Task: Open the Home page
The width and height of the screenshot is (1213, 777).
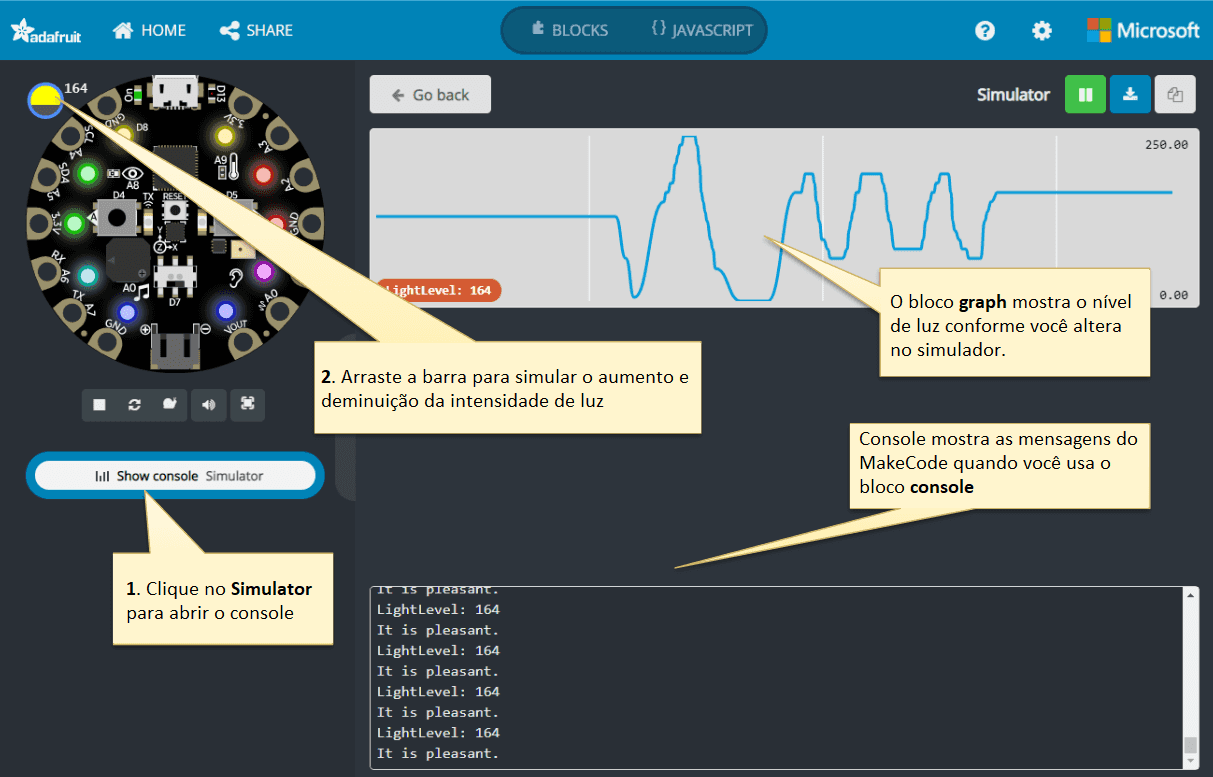Action: [149, 31]
